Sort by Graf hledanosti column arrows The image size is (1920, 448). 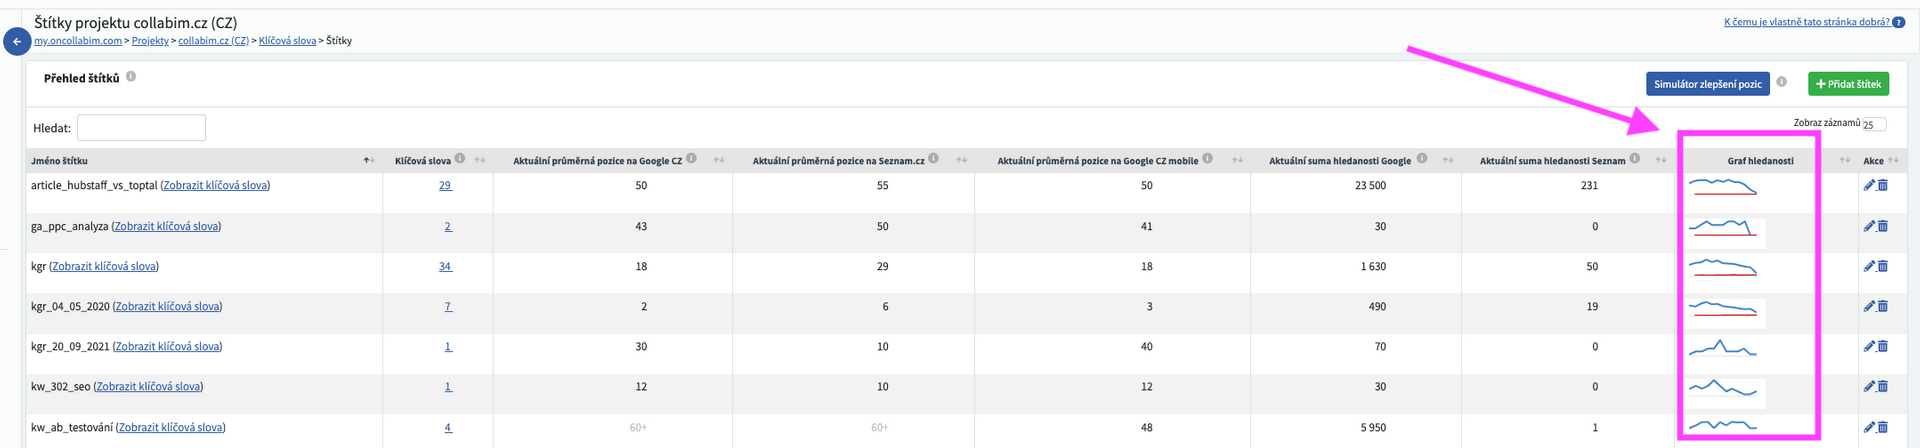click(x=1844, y=160)
